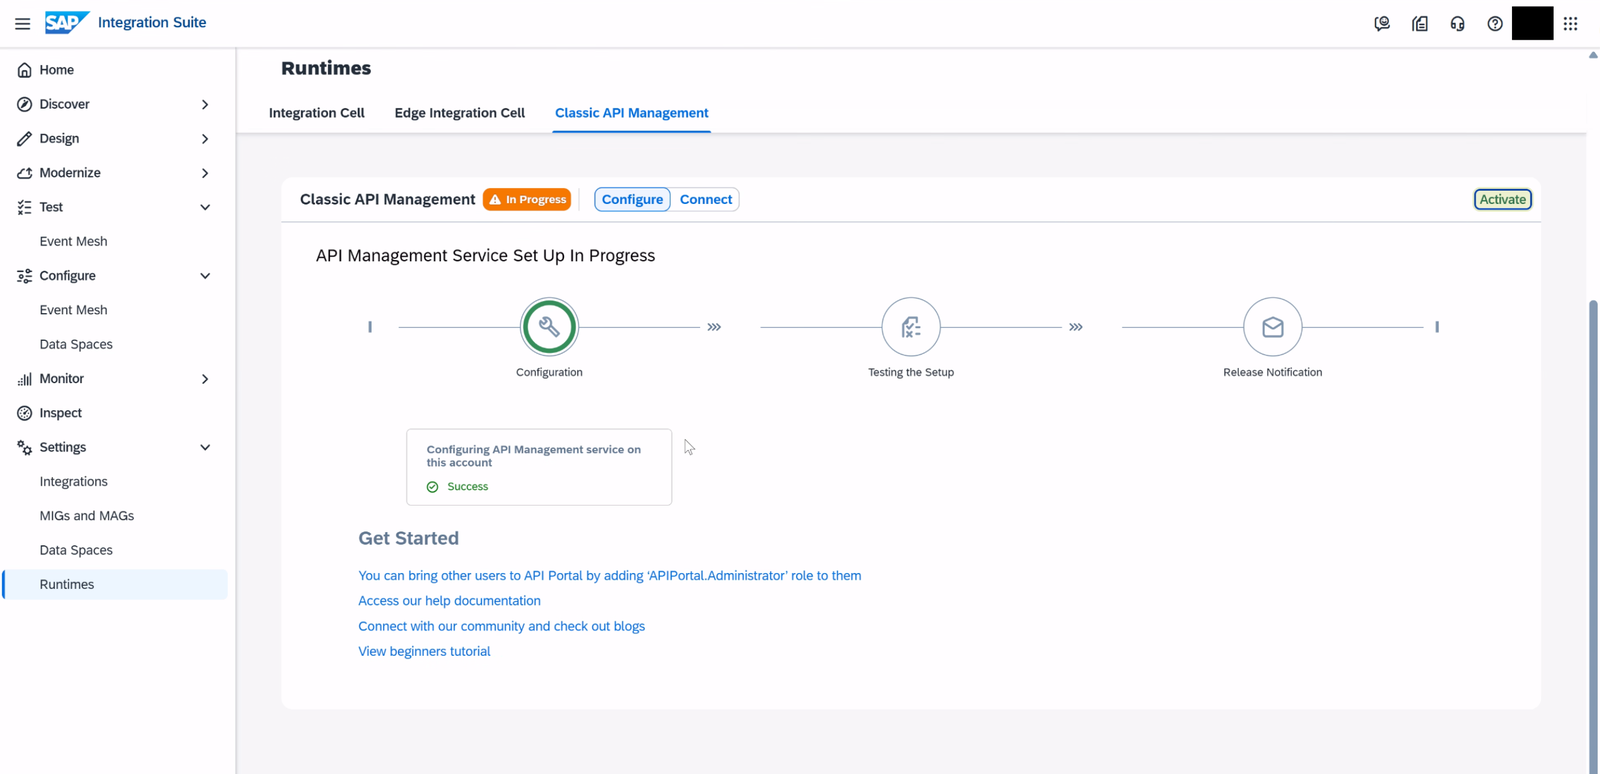
Task: Open MIGs and MAGs in sidebar
Action: pyautogui.click(x=86, y=516)
